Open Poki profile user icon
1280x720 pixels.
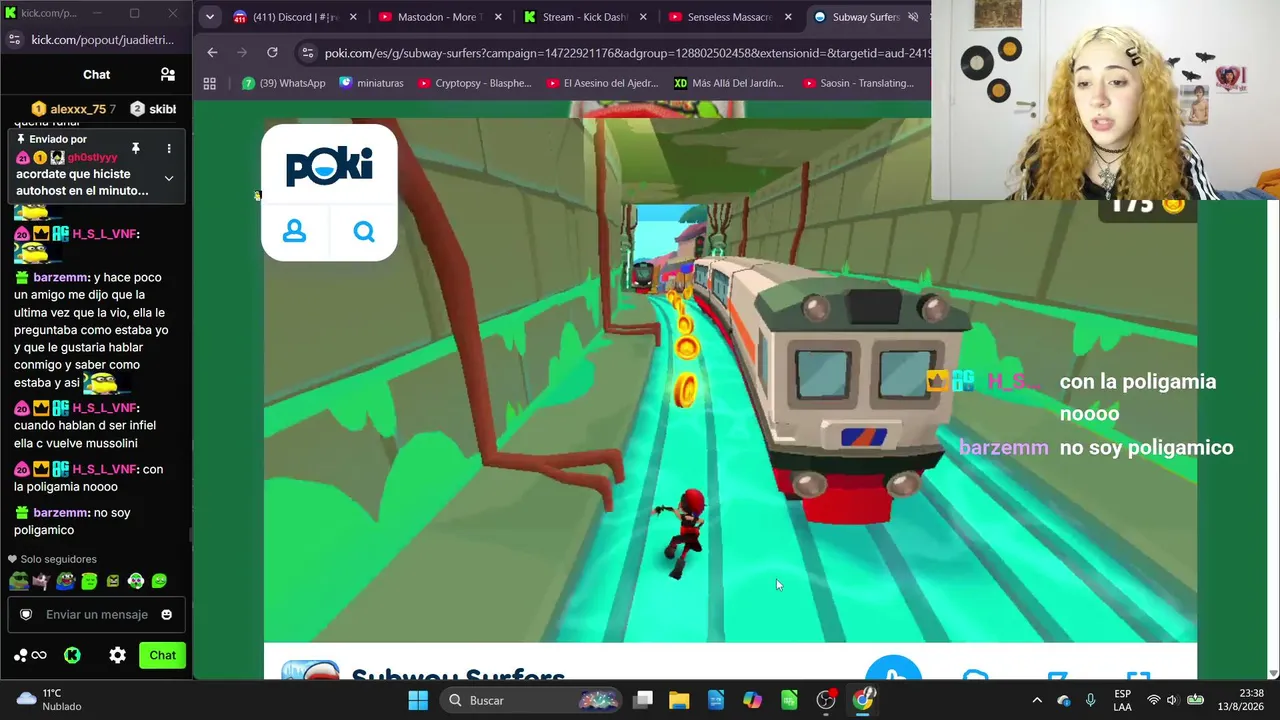pyautogui.click(x=294, y=232)
